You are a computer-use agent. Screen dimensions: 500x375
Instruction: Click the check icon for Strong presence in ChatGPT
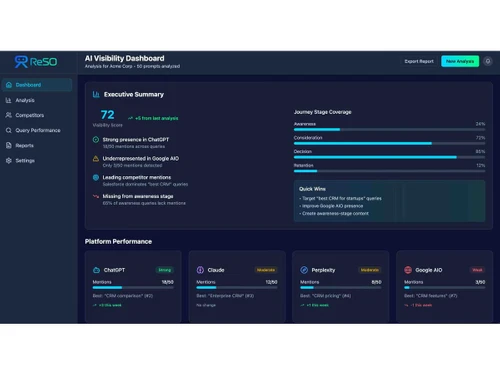[x=96, y=140]
